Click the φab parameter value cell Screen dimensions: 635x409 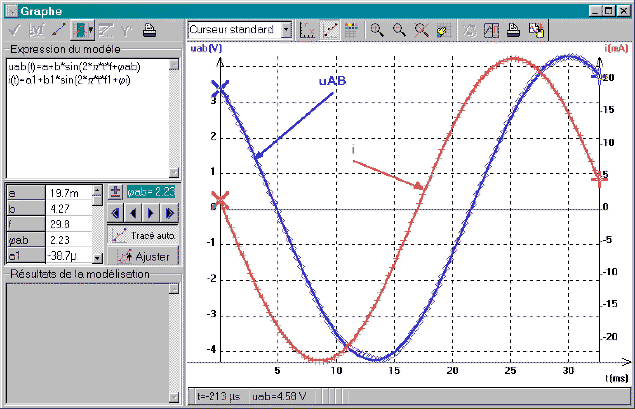[x=69, y=241]
